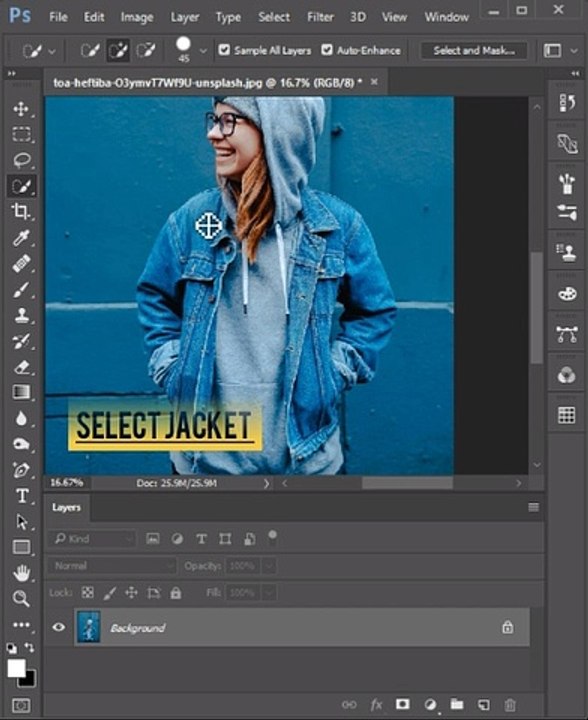The image size is (588, 720).
Task: Select the Blur tool
Action: [x=21, y=418]
